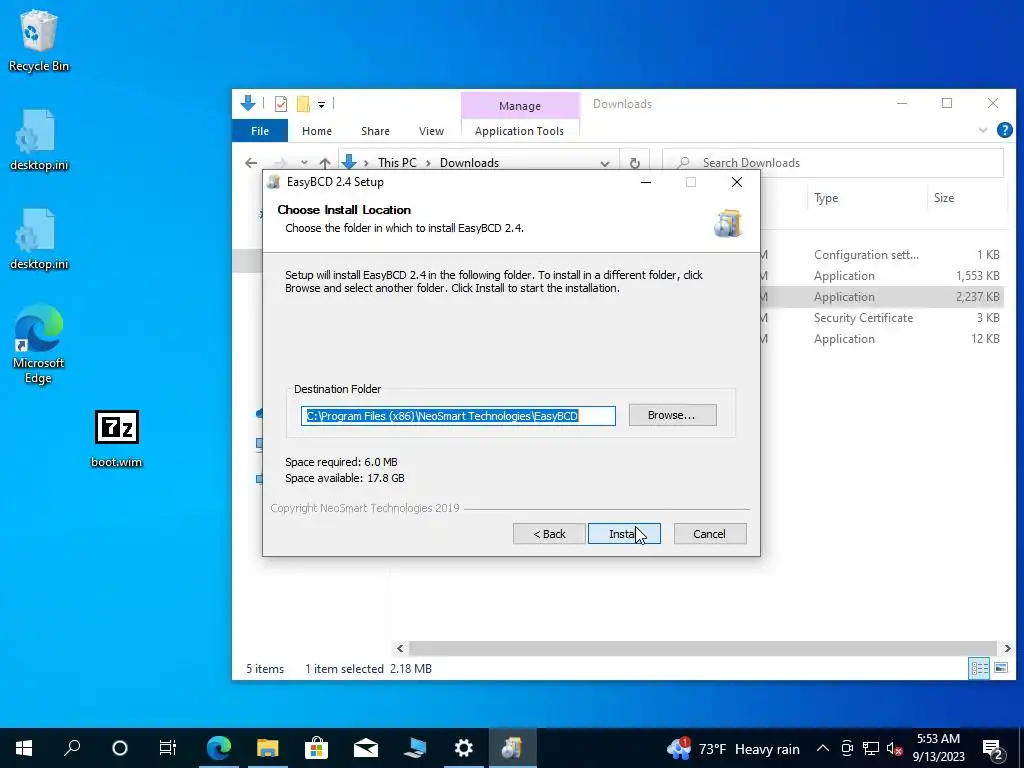Click the horizontal scrollbar in Explorer

(703, 648)
